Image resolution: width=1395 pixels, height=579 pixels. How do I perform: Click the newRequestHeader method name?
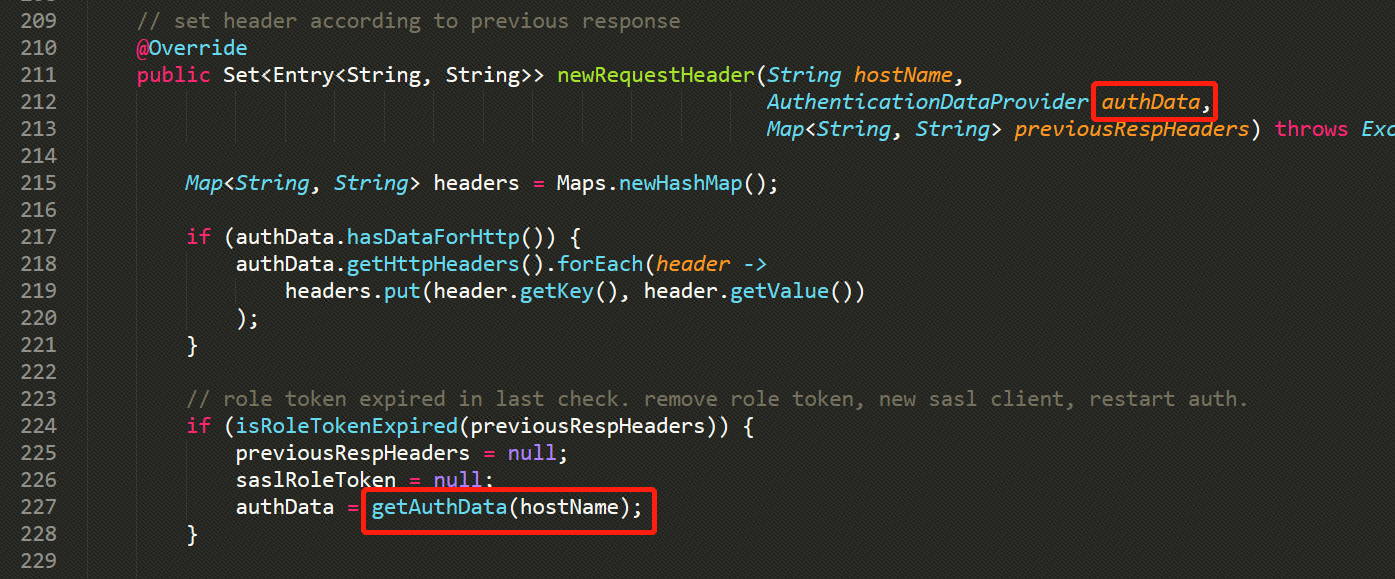tap(656, 75)
